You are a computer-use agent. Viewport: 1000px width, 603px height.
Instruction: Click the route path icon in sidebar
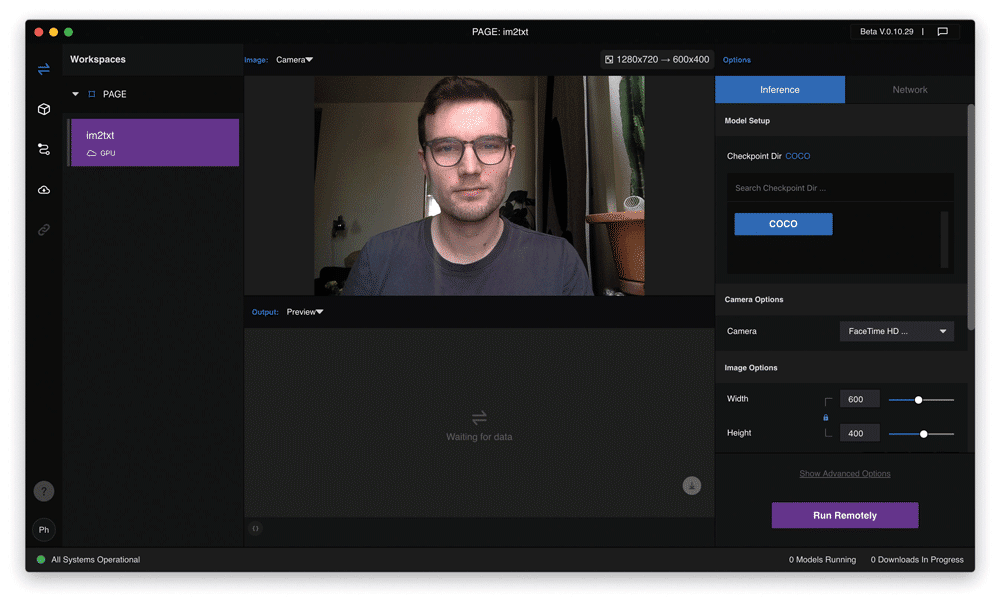click(x=43, y=149)
